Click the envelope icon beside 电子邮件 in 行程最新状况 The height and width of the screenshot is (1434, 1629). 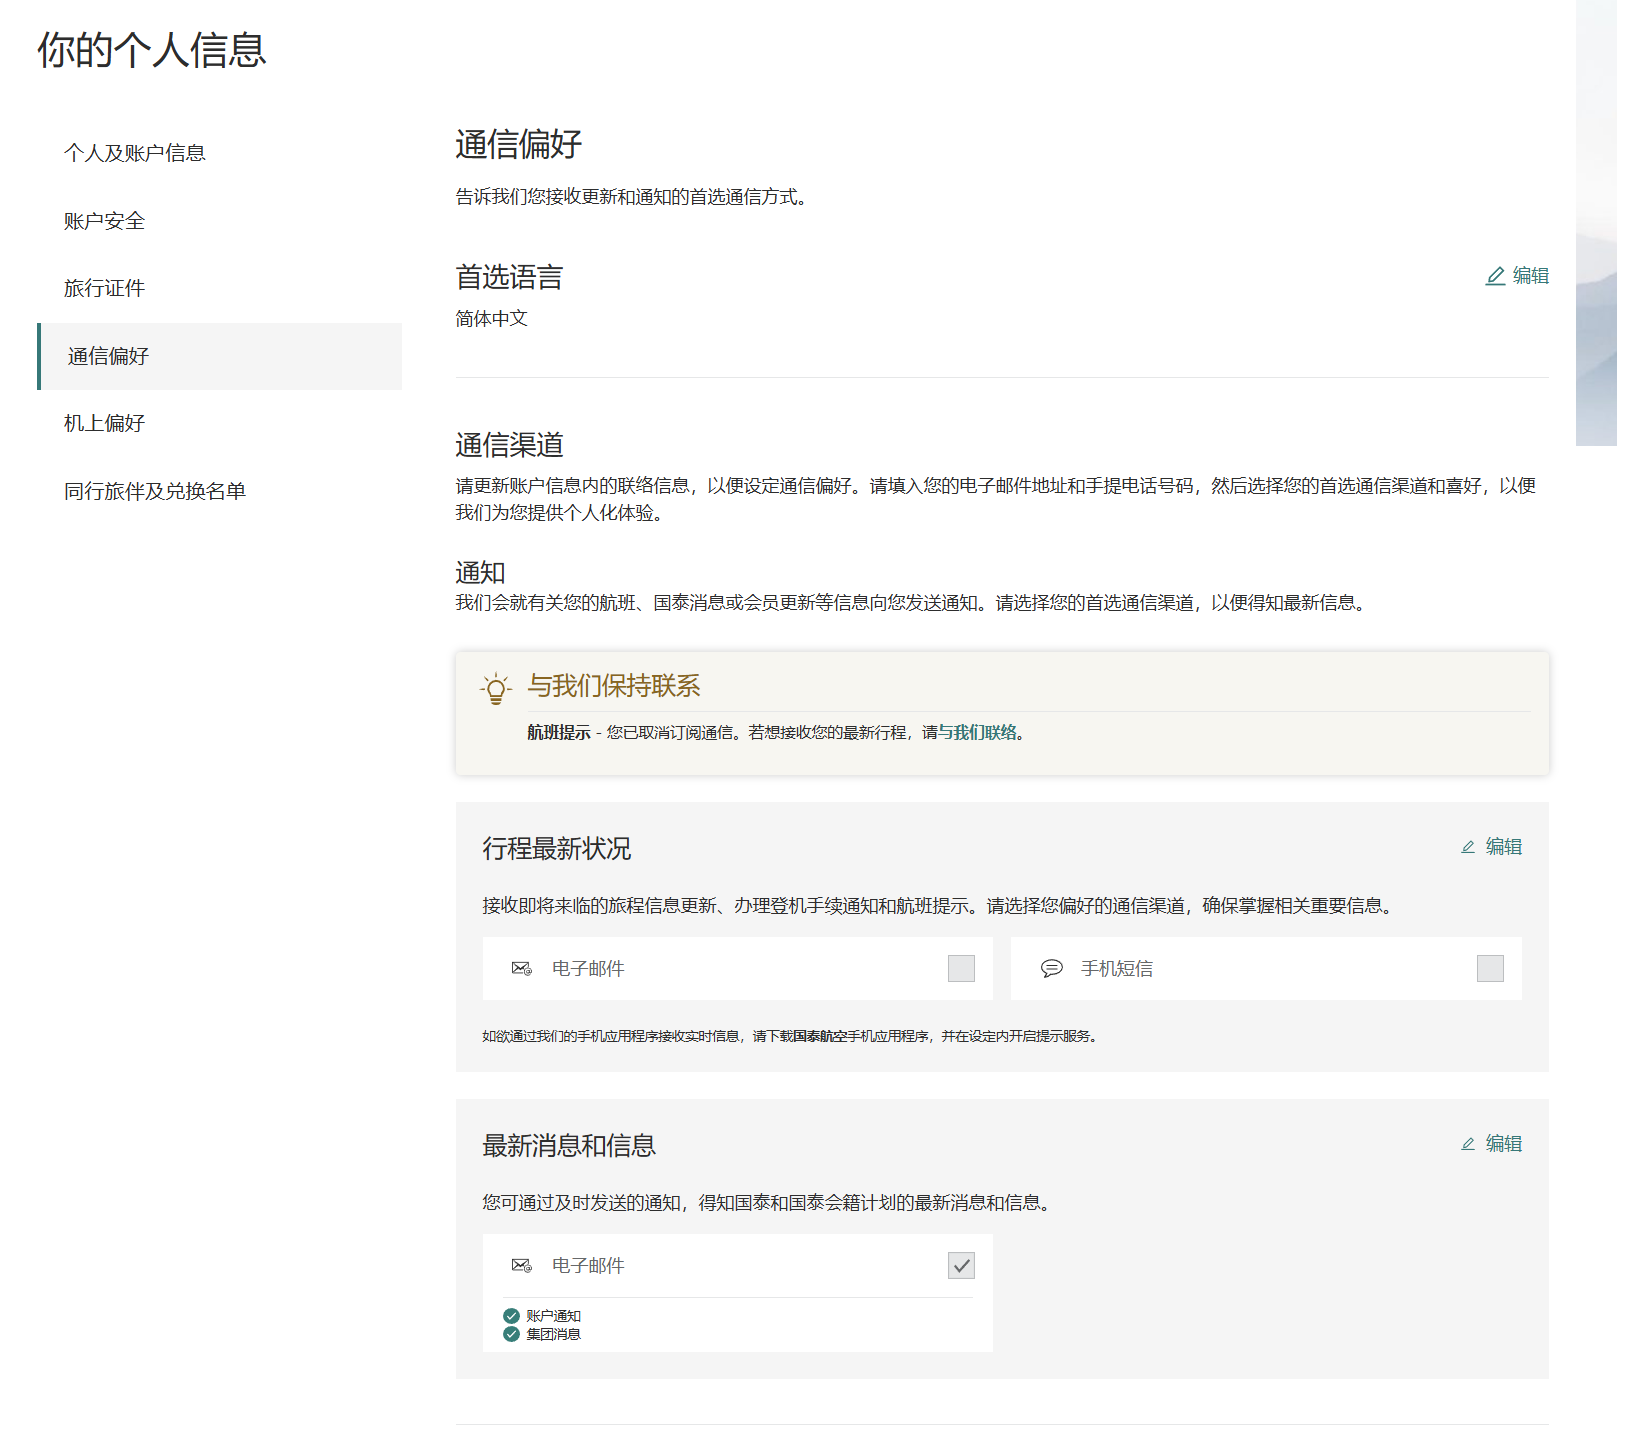pos(520,968)
